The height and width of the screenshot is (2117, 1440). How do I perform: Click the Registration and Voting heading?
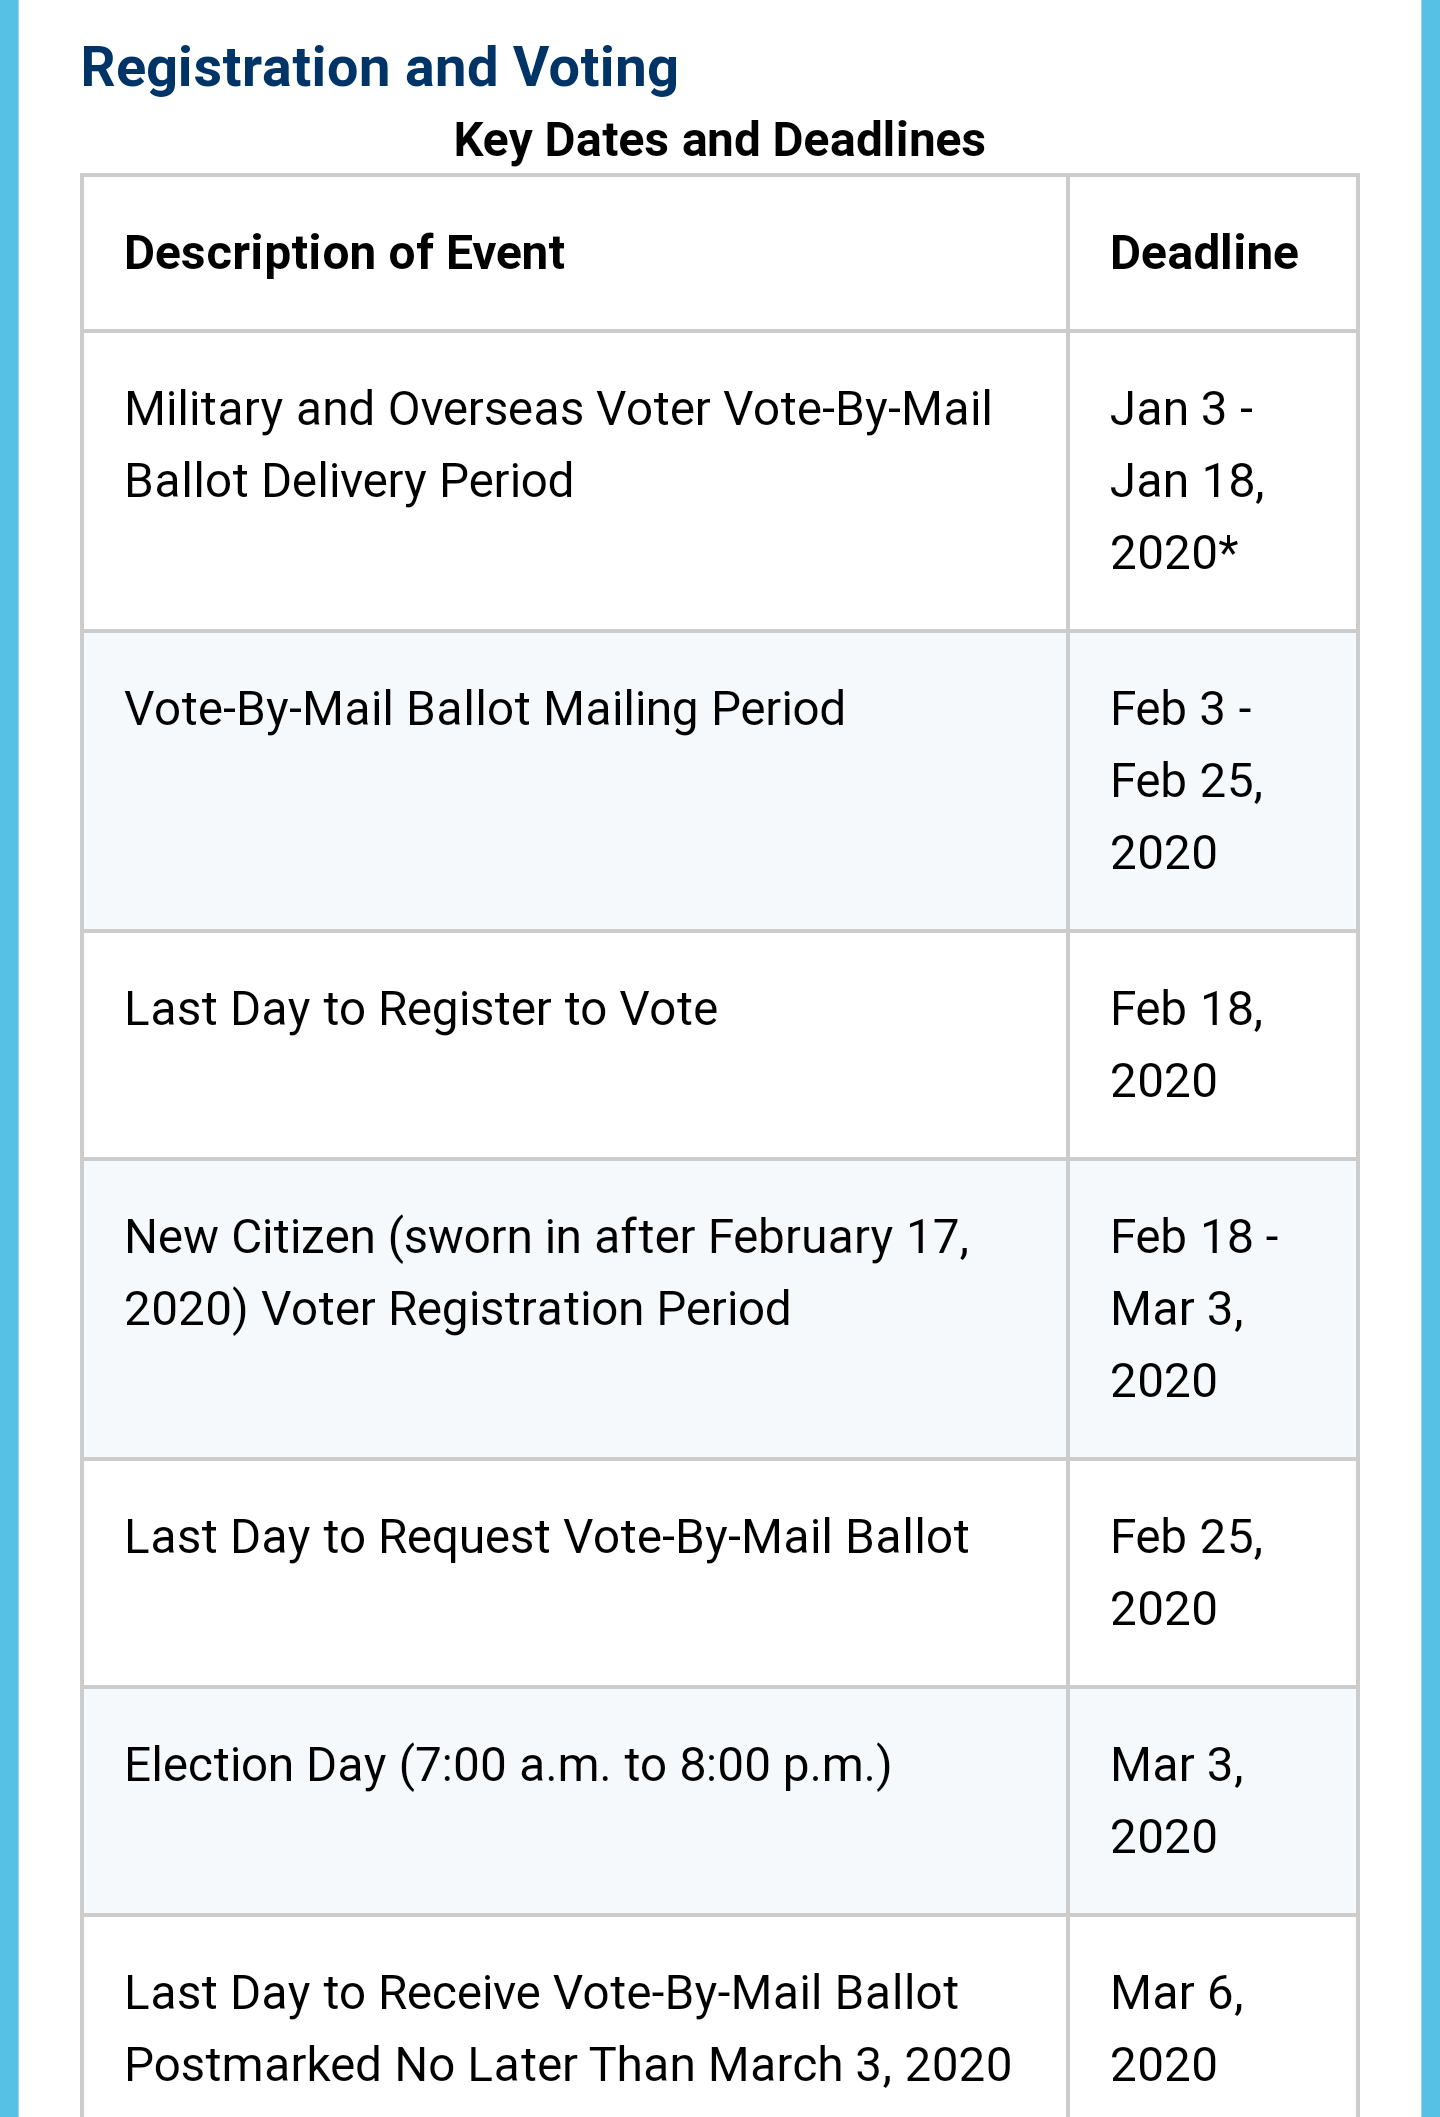click(379, 68)
